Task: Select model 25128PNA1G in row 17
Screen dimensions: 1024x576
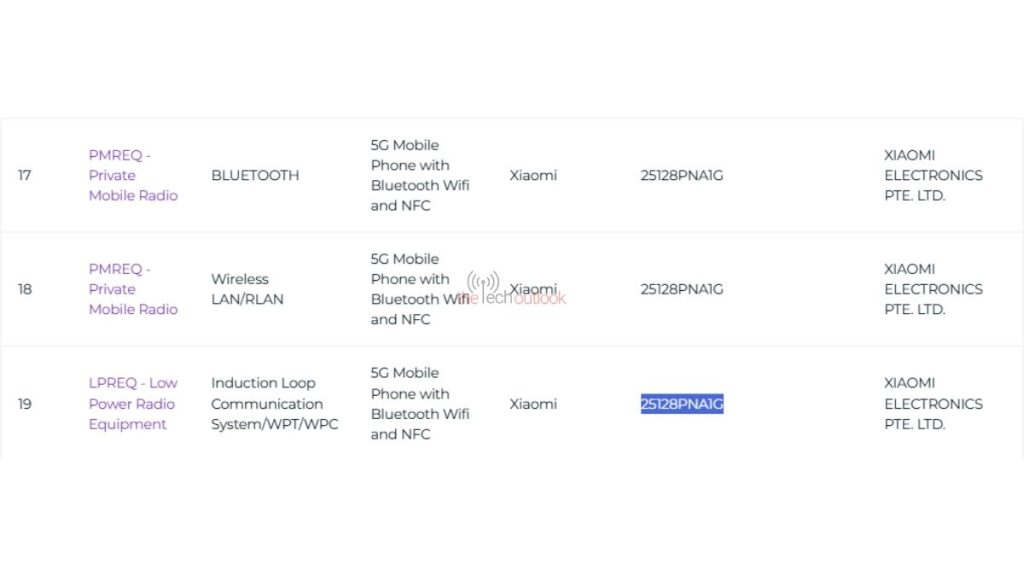Action: [682, 175]
